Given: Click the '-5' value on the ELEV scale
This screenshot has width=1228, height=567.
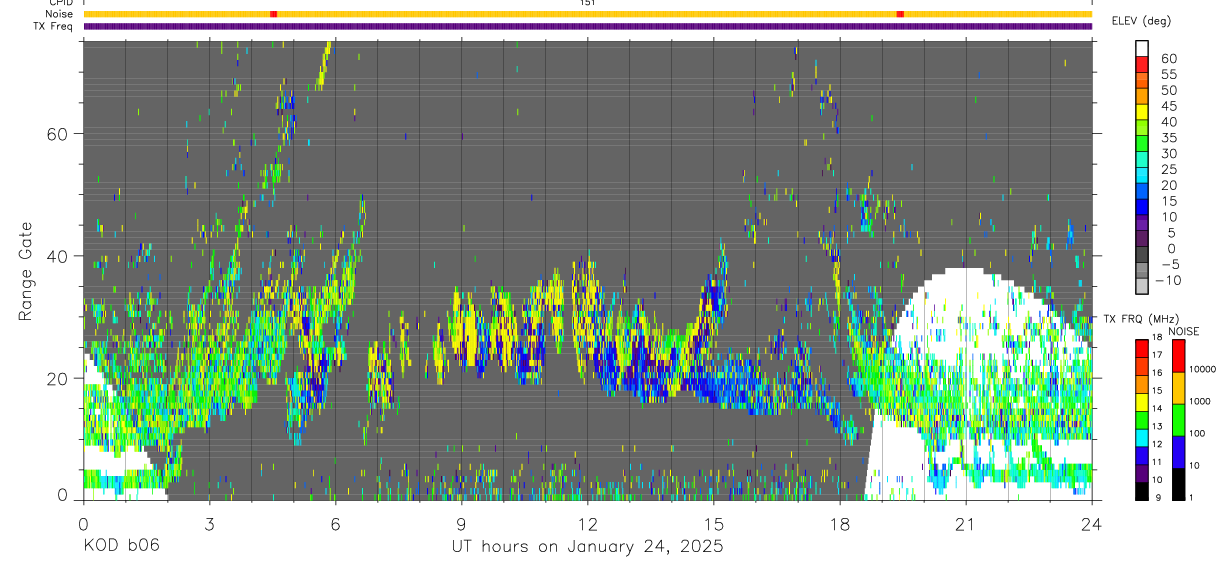Looking at the screenshot, I should (x=1168, y=264).
